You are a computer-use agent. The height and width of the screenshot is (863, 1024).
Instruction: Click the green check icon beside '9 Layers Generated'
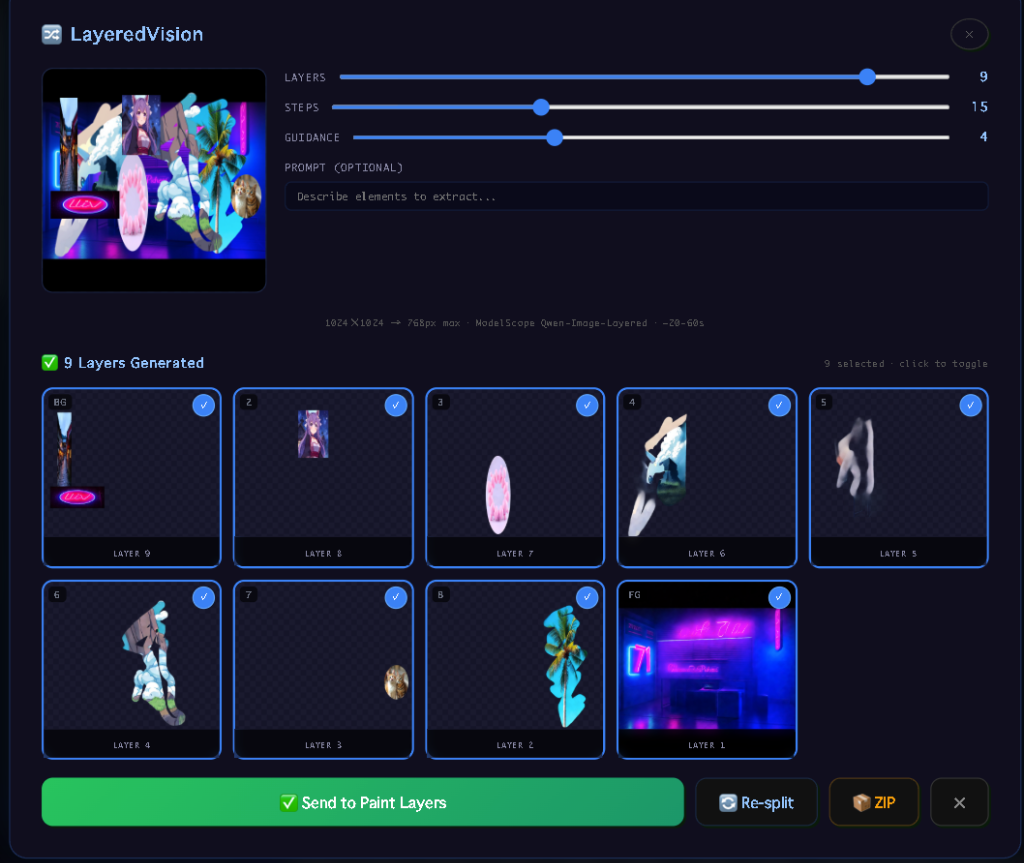(x=50, y=363)
